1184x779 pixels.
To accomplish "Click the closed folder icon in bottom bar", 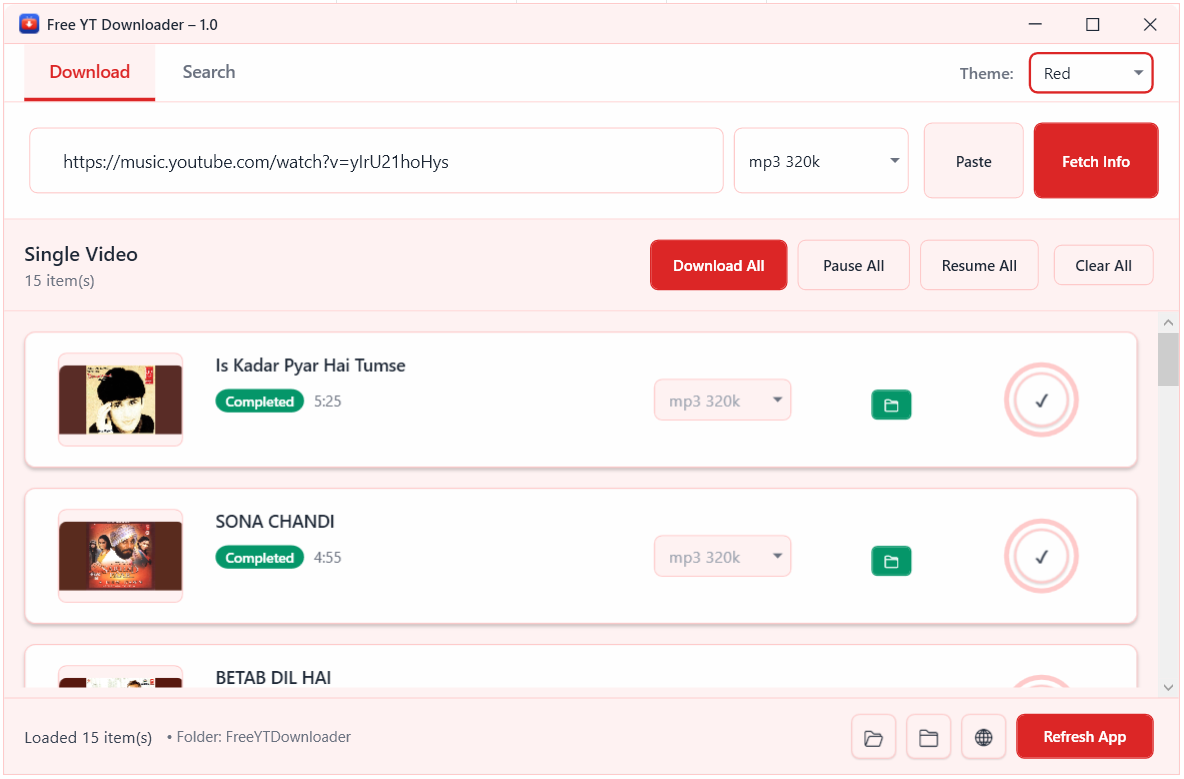I will click(928, 738).
